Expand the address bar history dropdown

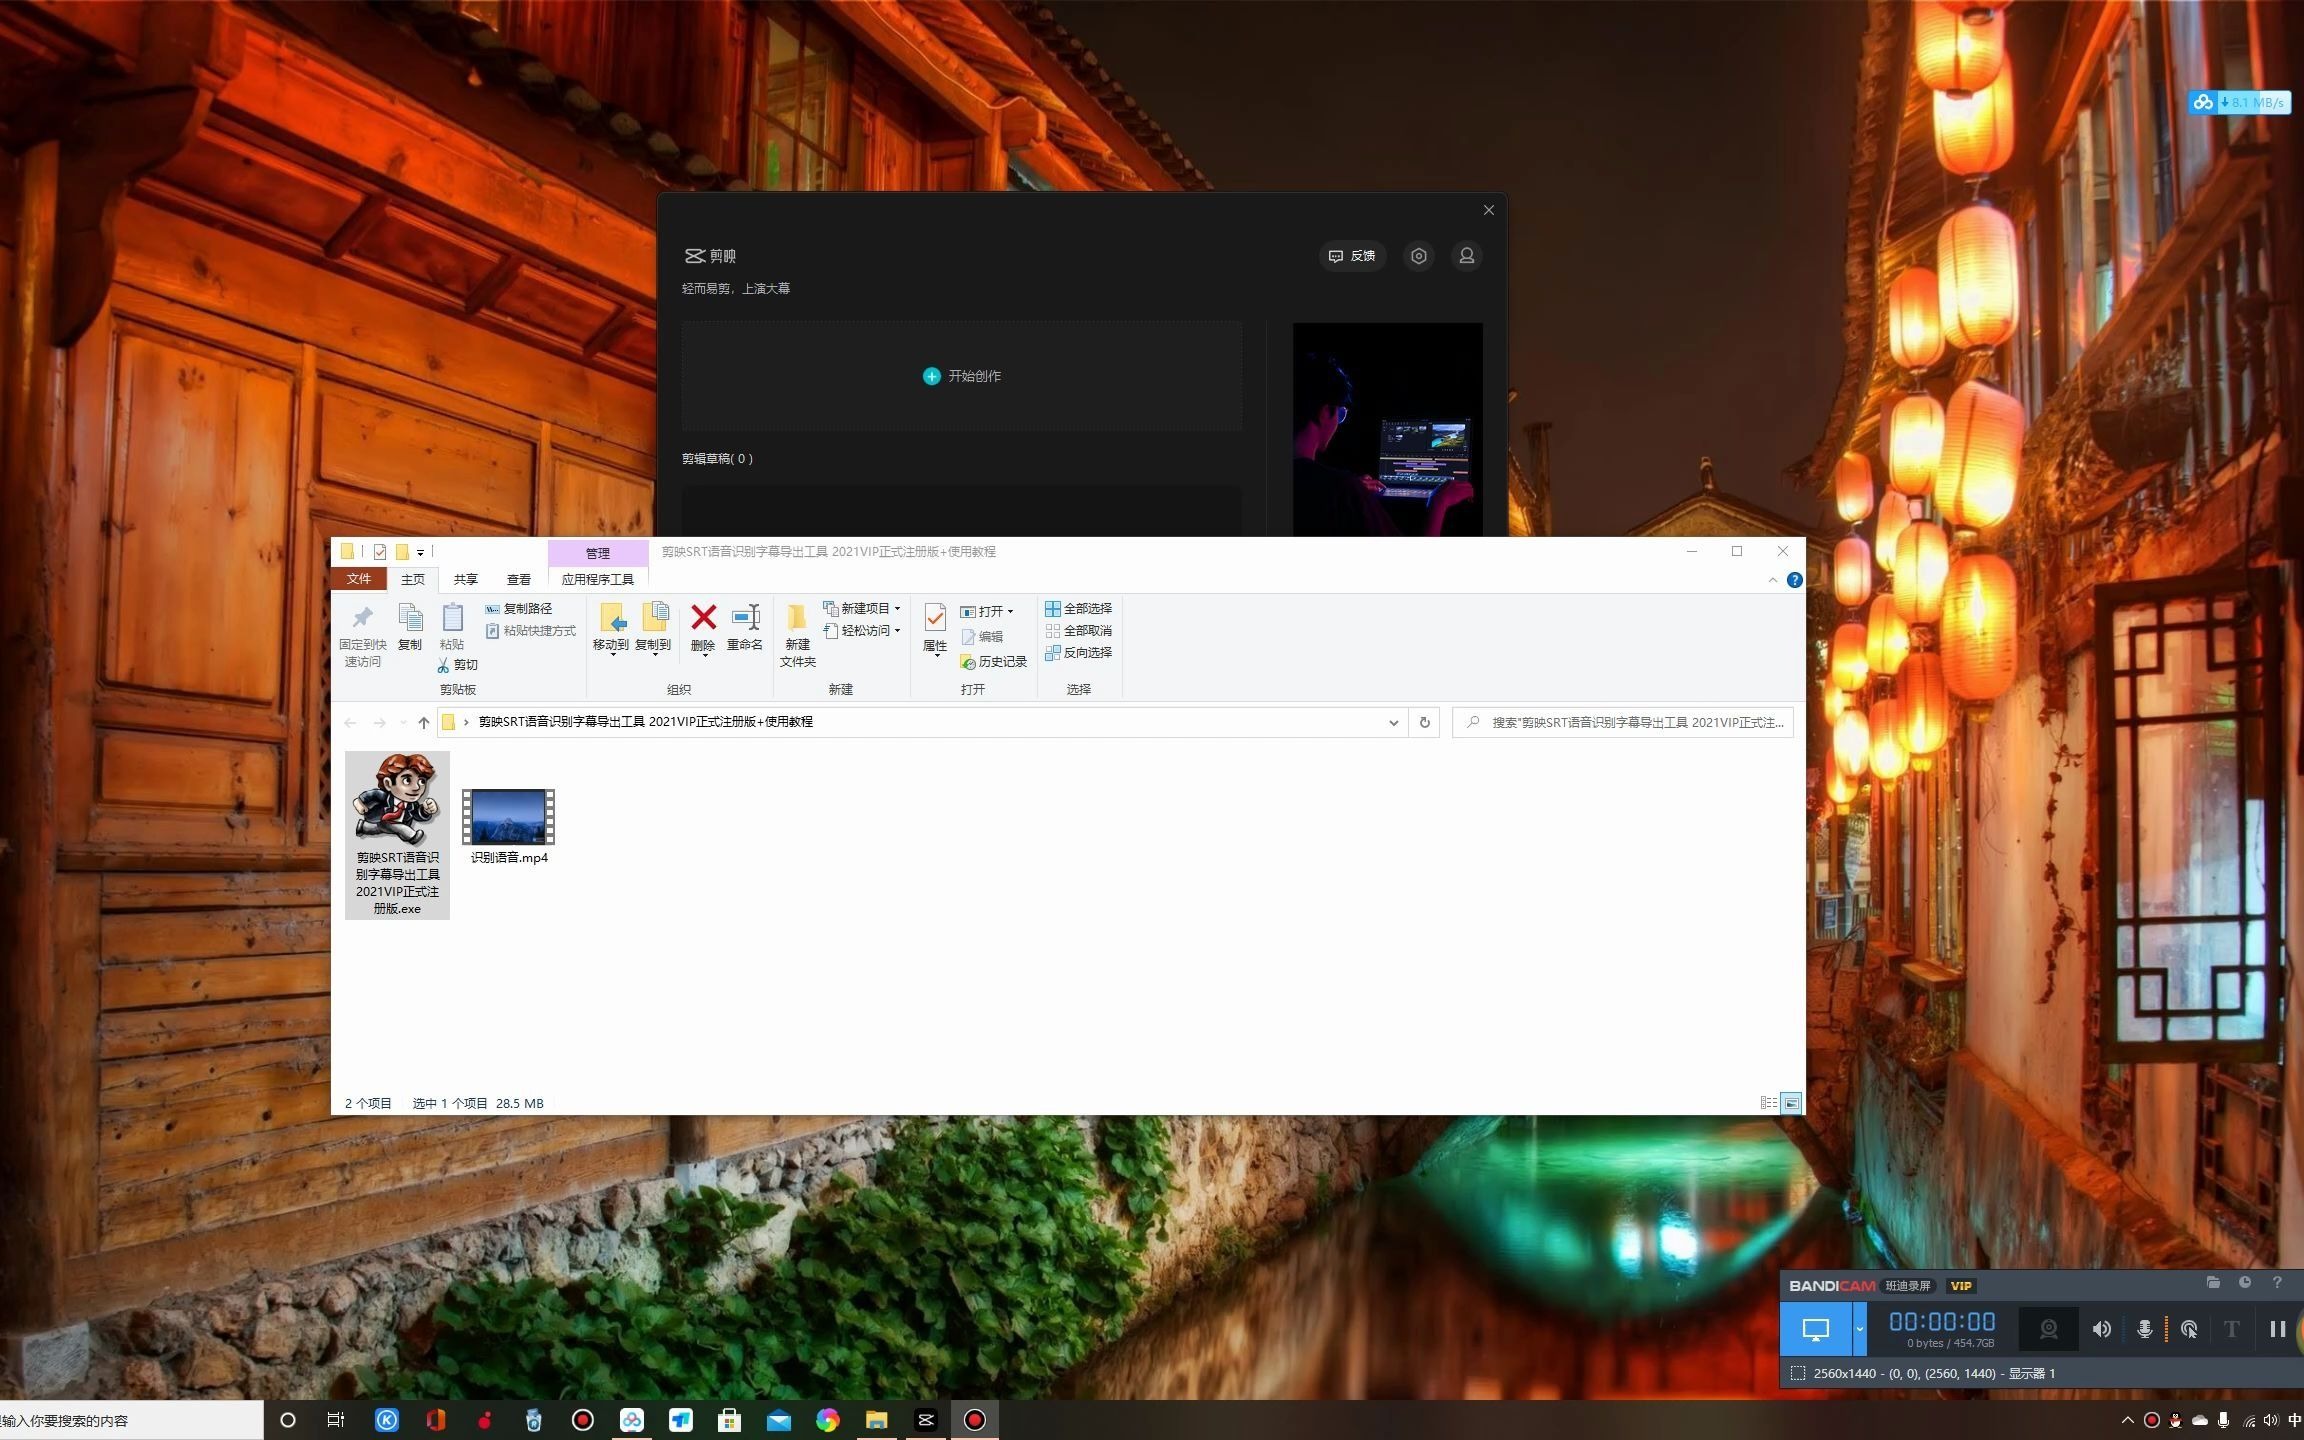(x=1393, y=722)
